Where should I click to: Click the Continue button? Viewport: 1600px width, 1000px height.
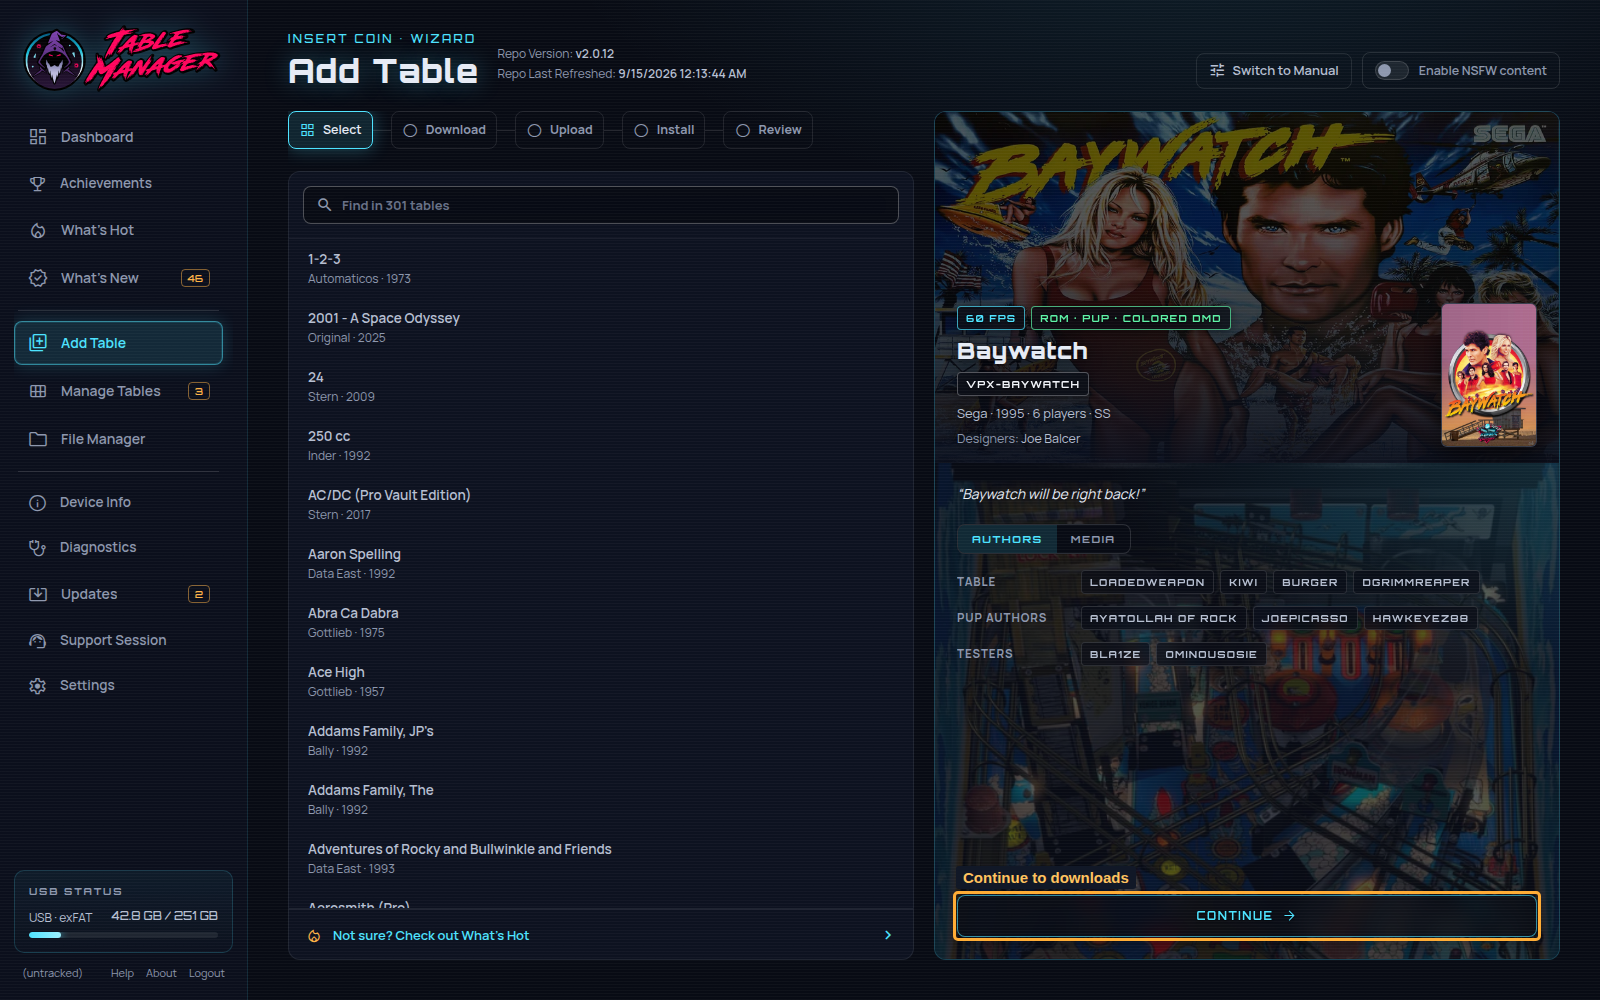1246,916
